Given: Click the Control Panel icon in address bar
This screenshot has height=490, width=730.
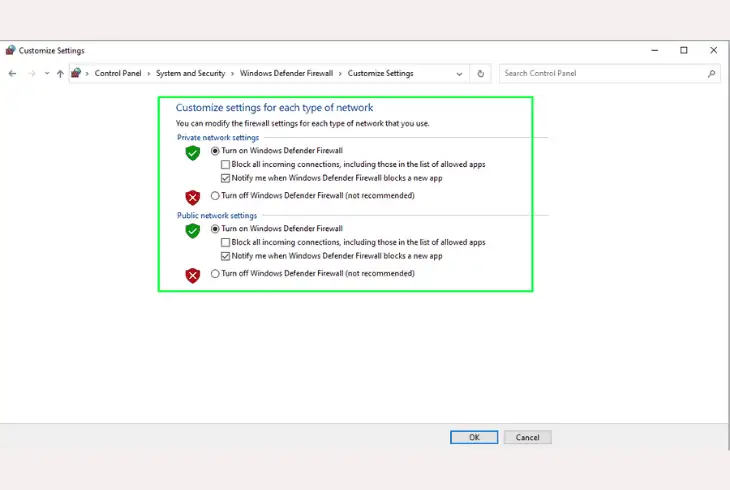Looking at the screenshot, I should click(76, 73).
